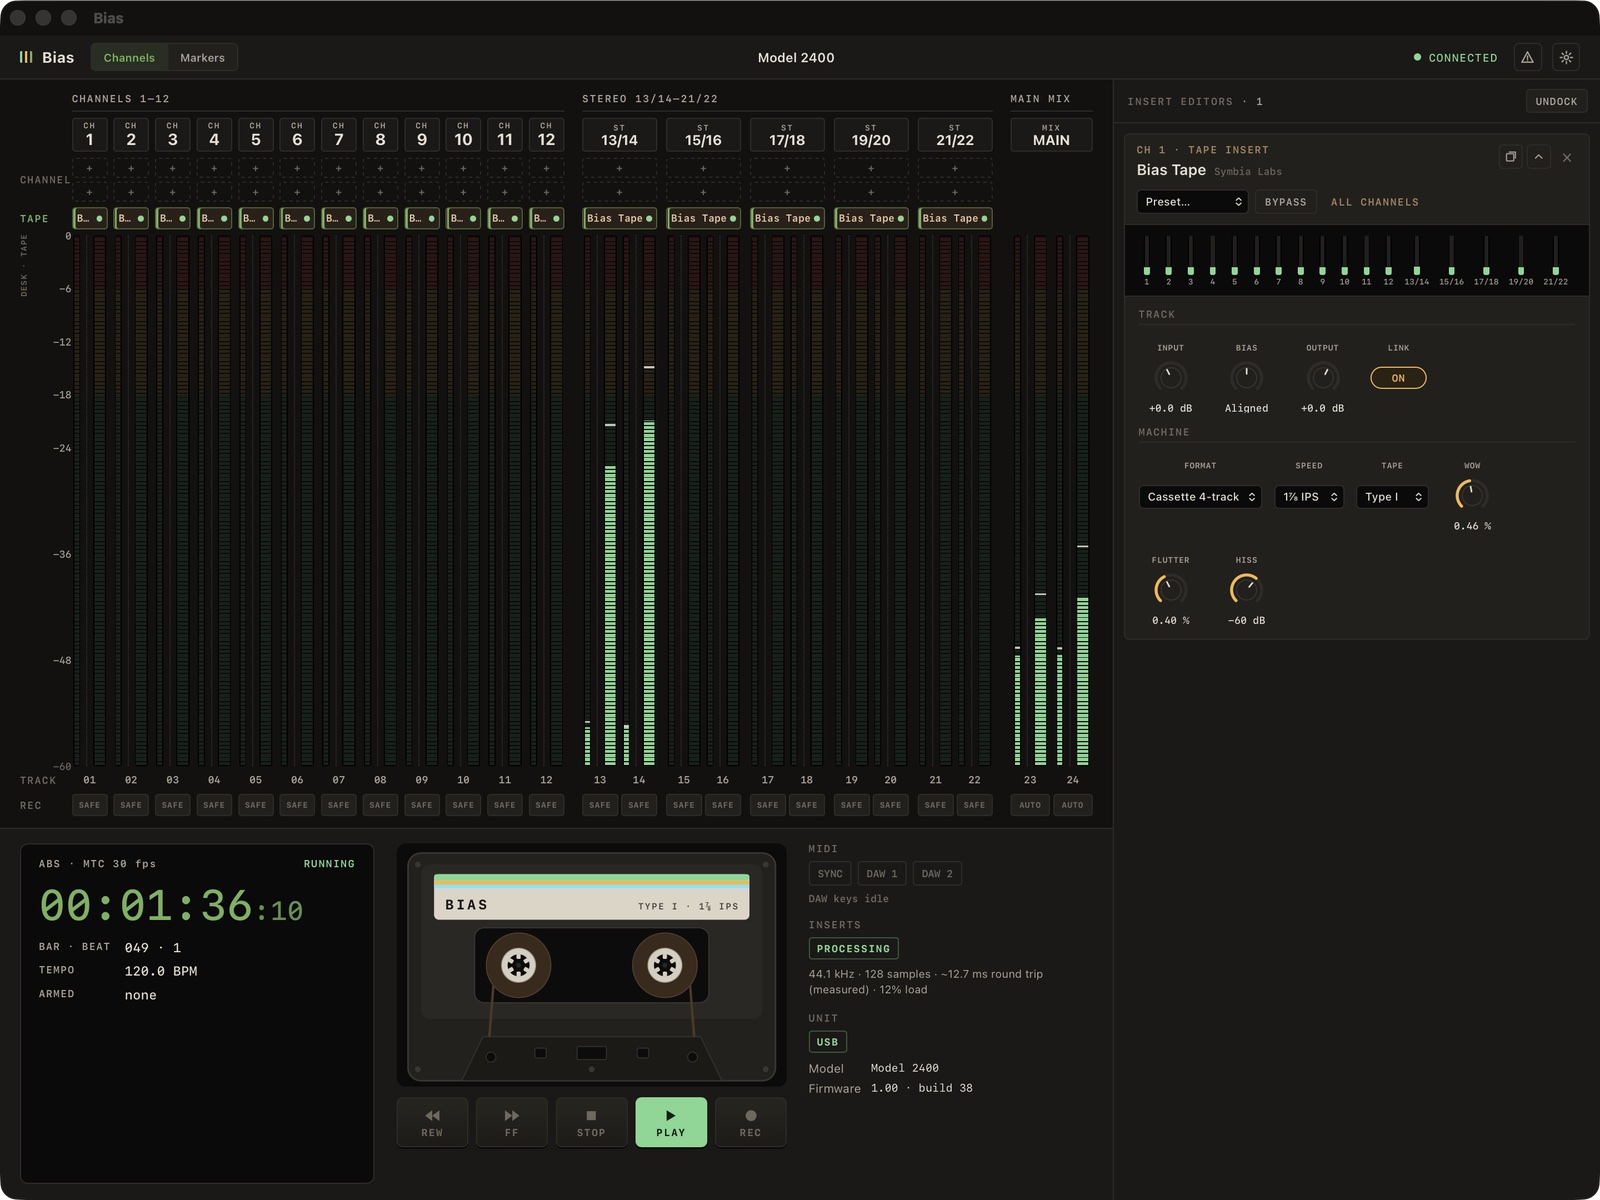Toggle AUTO record mode for track 23
This screenshot has width=1600, height=1200.
pos(1030,805)
